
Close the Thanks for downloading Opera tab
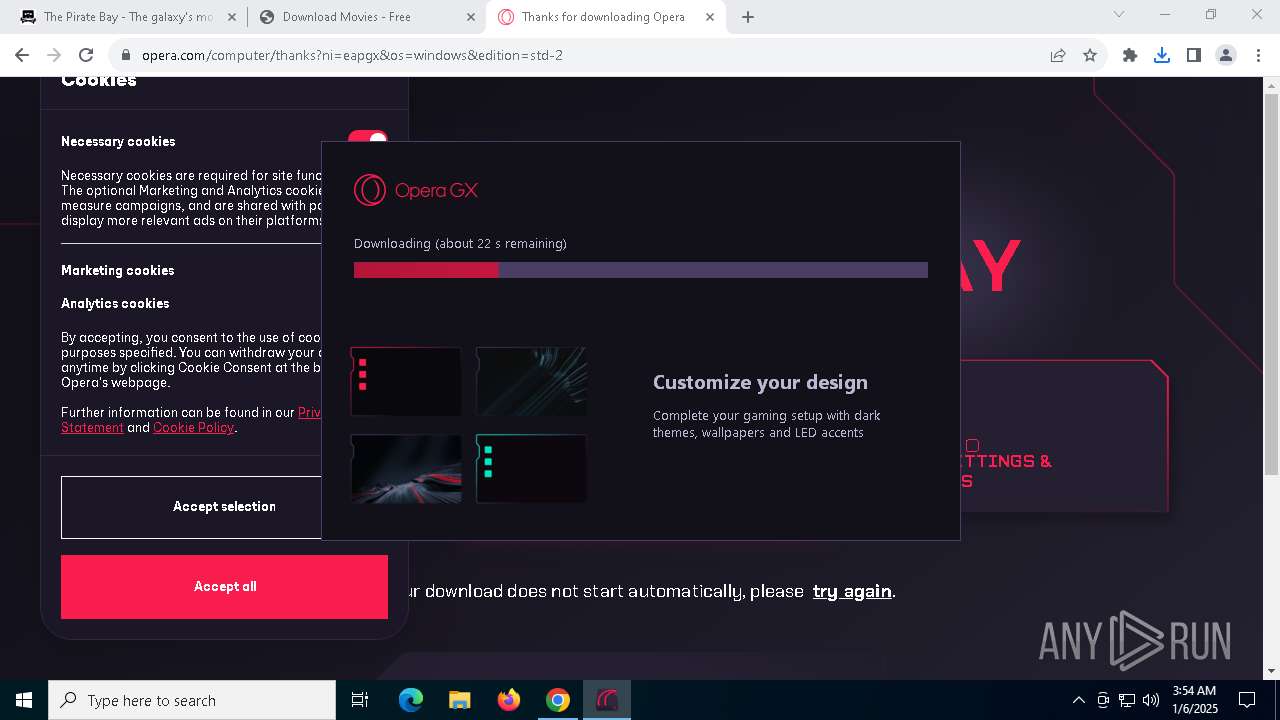[708, 17]
